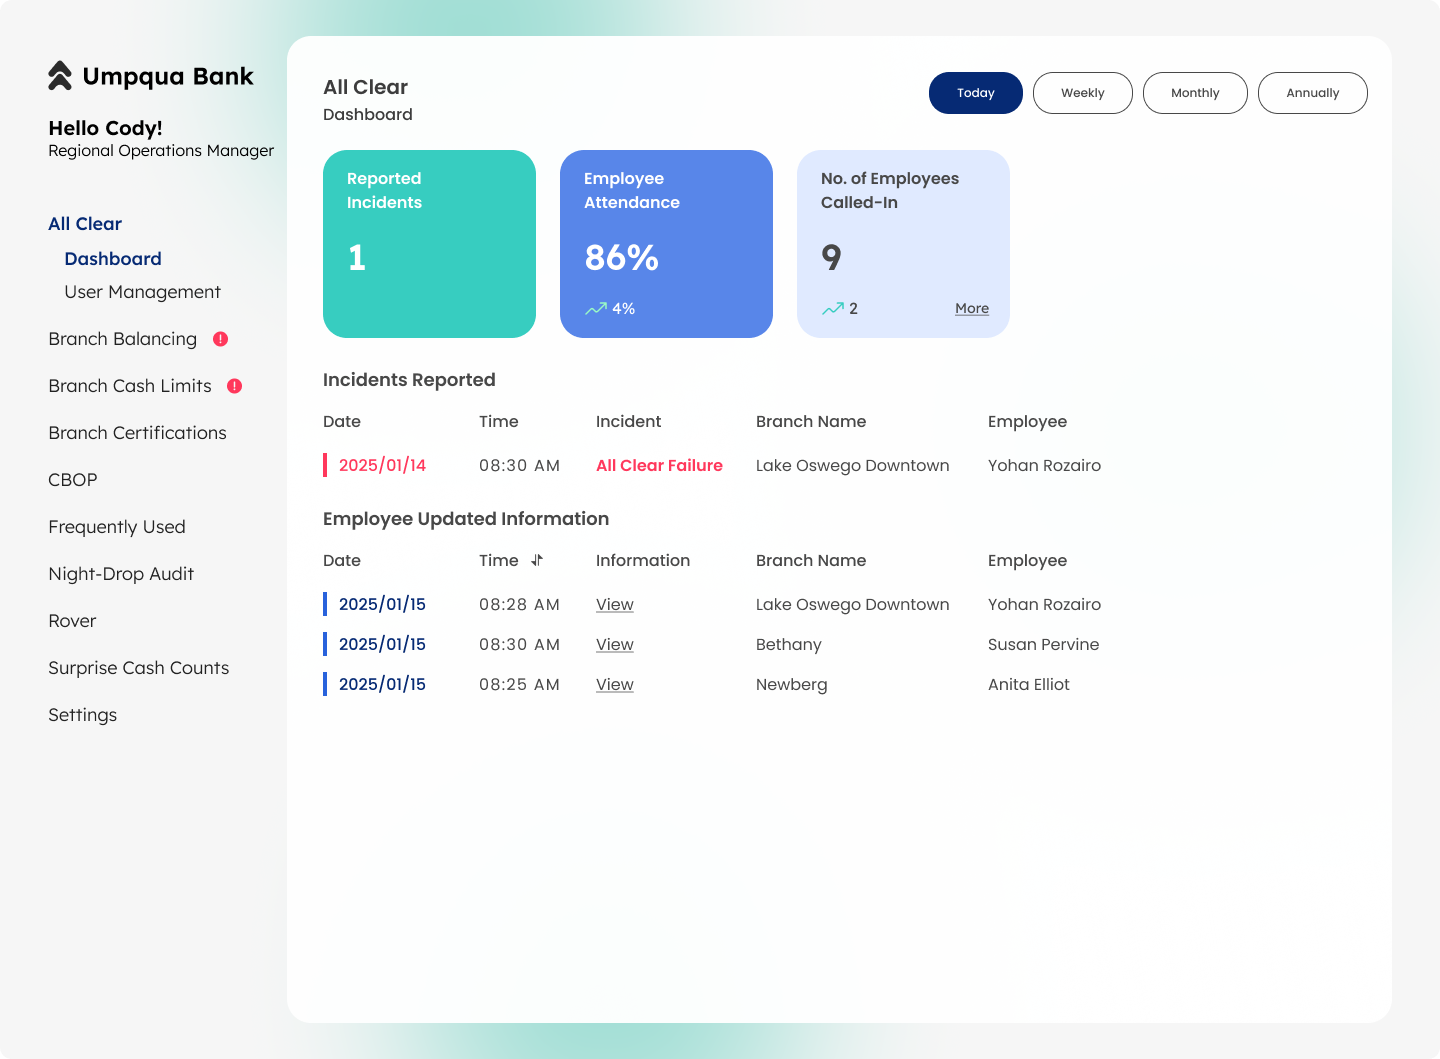Click the red marker next to the 2025/01/14 incident
The image size is (1440, 1059).
(x=325, y=464)
